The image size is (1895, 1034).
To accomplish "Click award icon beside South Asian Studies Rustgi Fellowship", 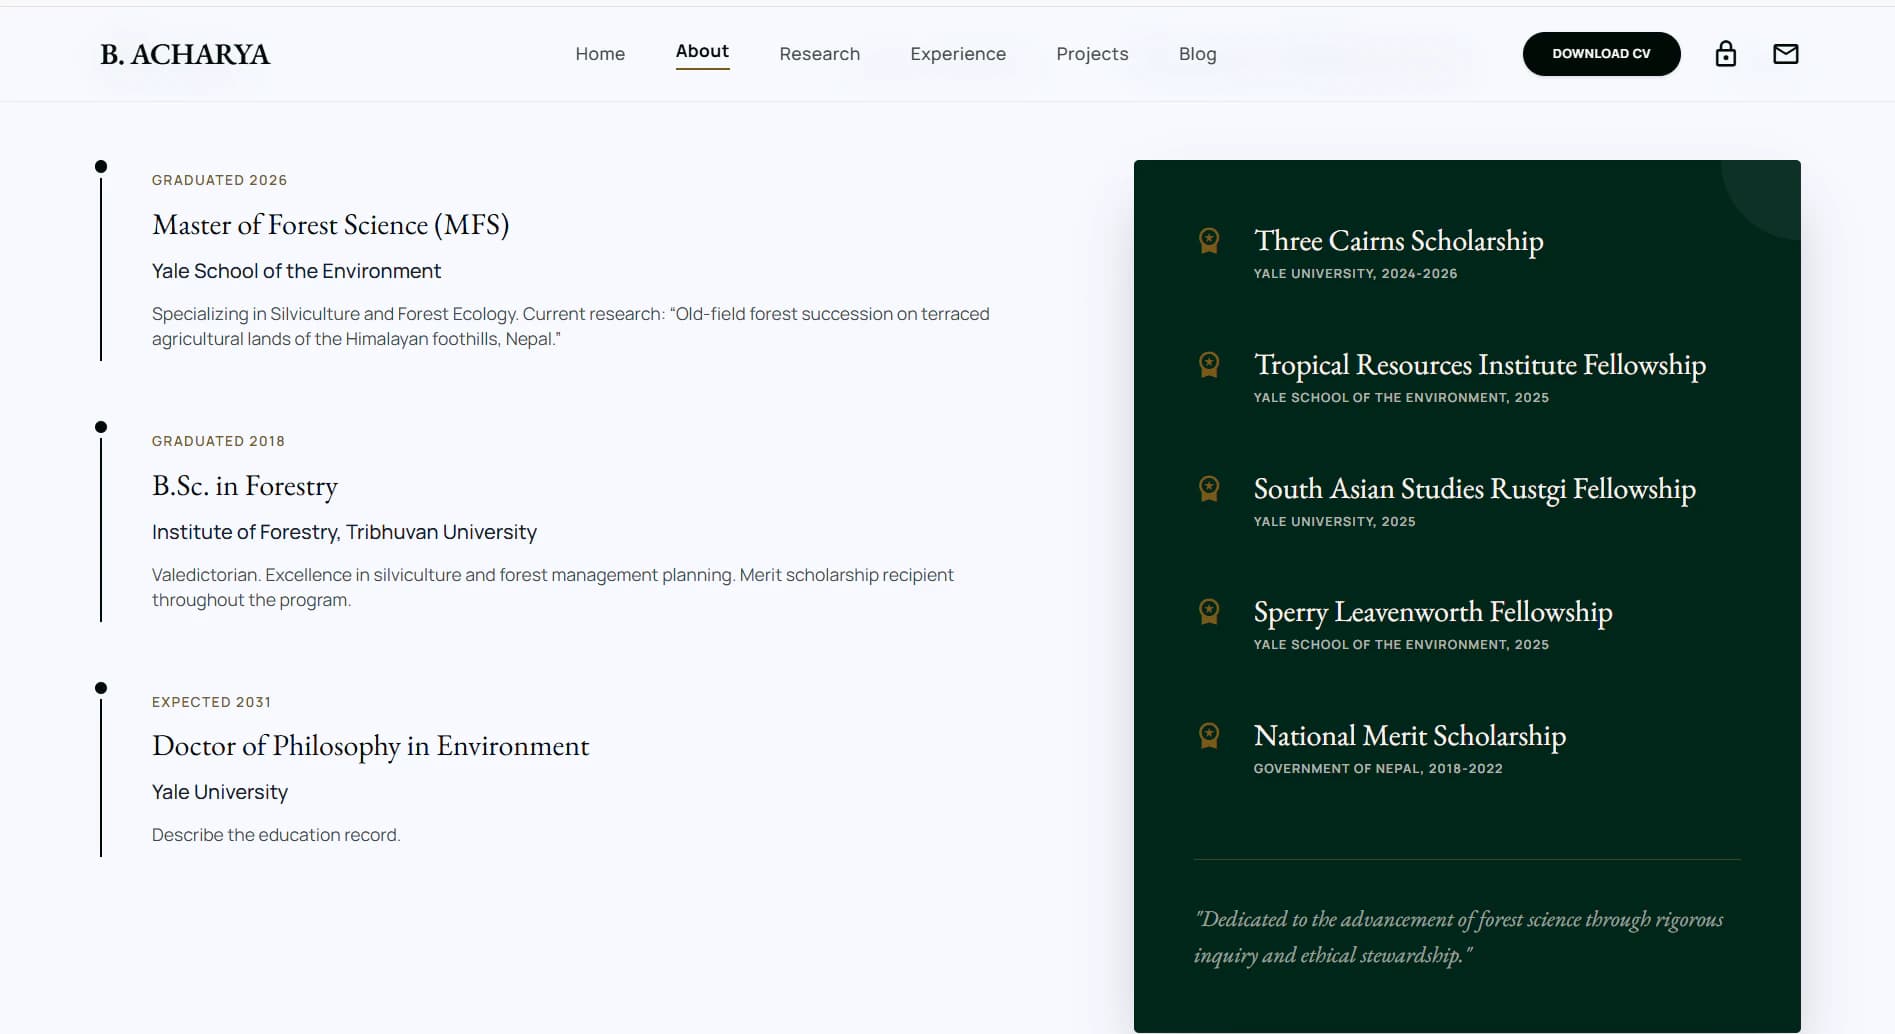I will coord(1209,488).
